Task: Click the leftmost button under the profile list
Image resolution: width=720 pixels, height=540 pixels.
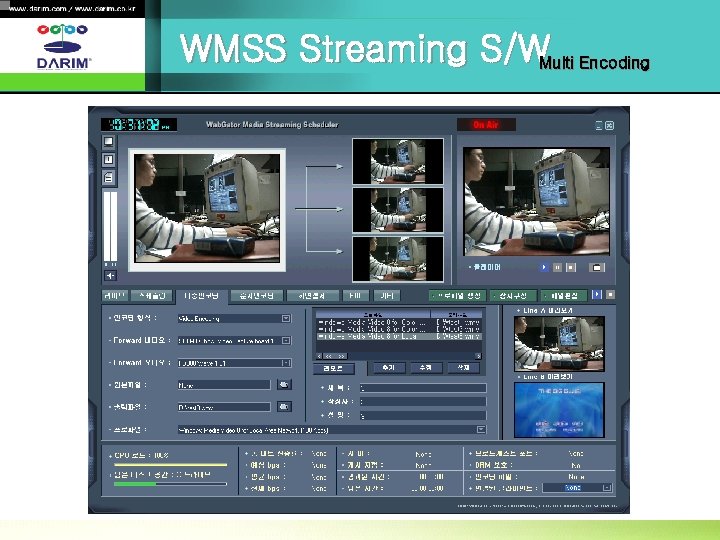Action: 334,368
